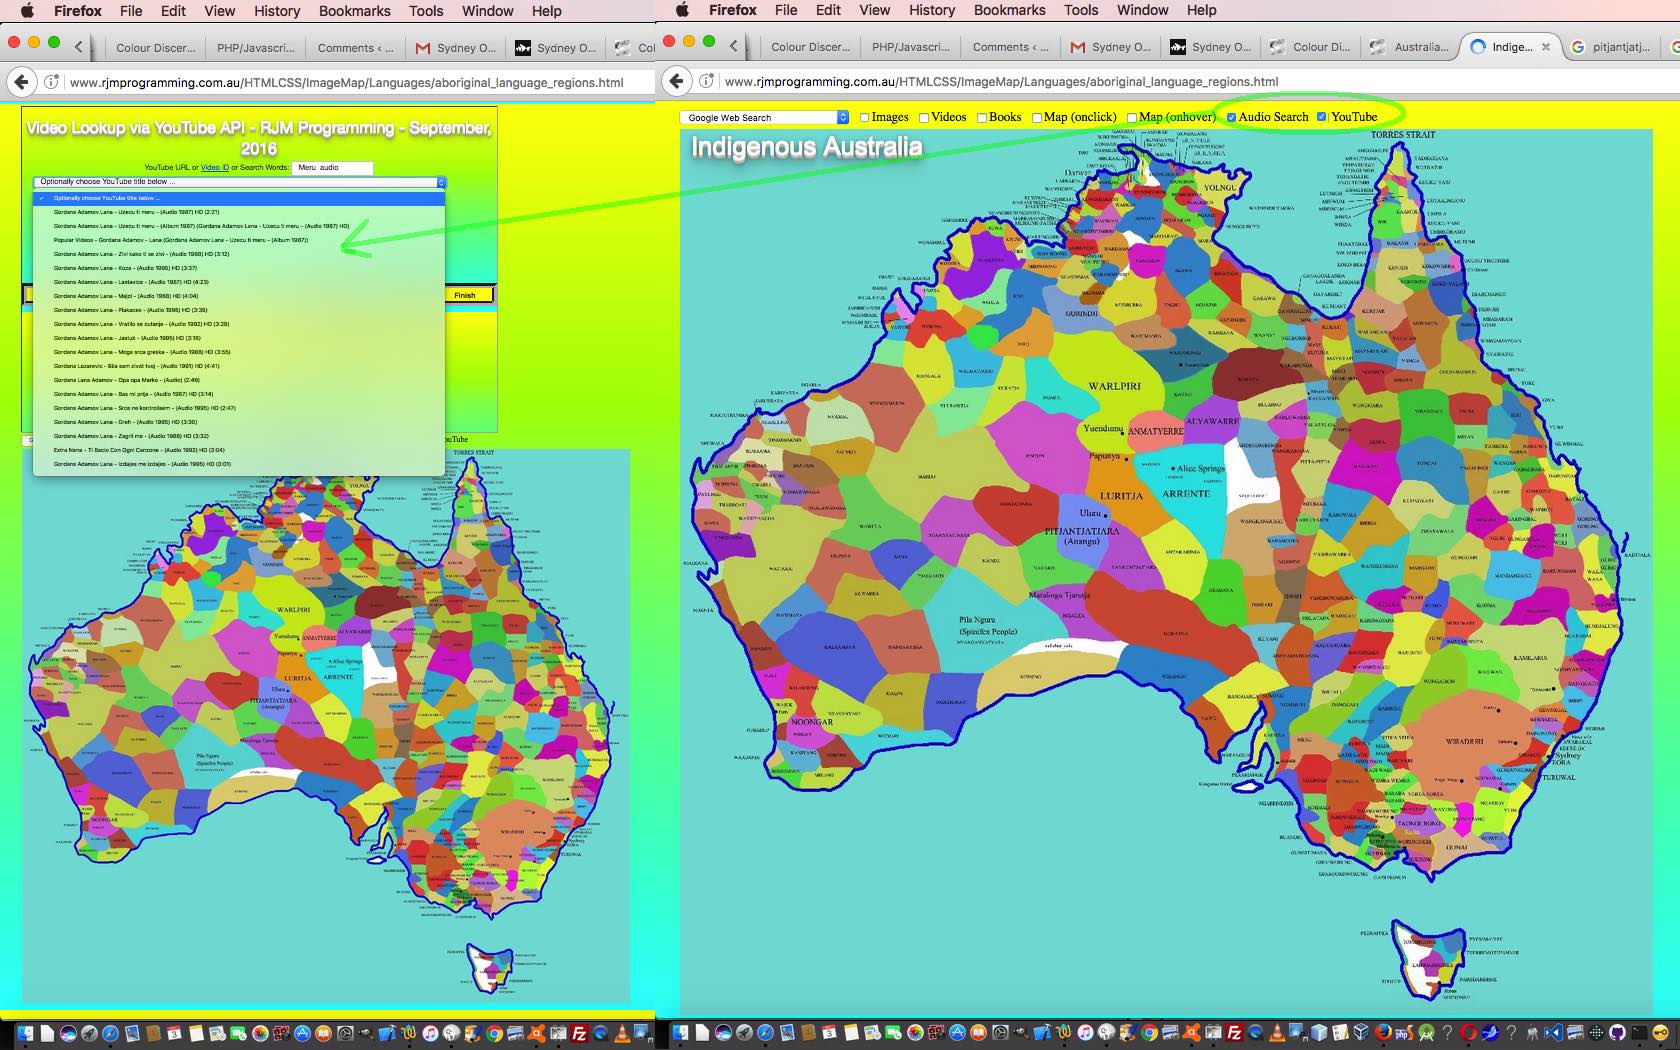This screenshot has height=1050, width=1680.
Task: Click the Video ID link
Action: [214, 168]
